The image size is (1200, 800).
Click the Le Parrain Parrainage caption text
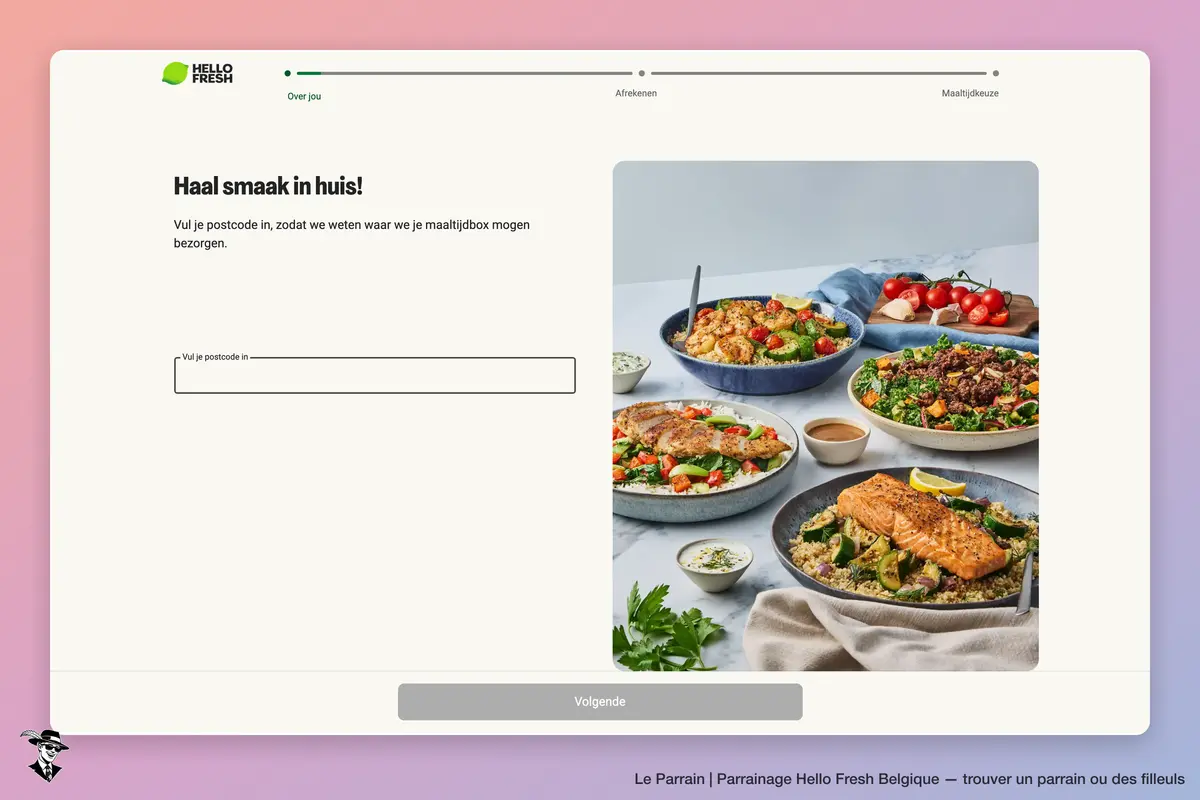(909, 778)
